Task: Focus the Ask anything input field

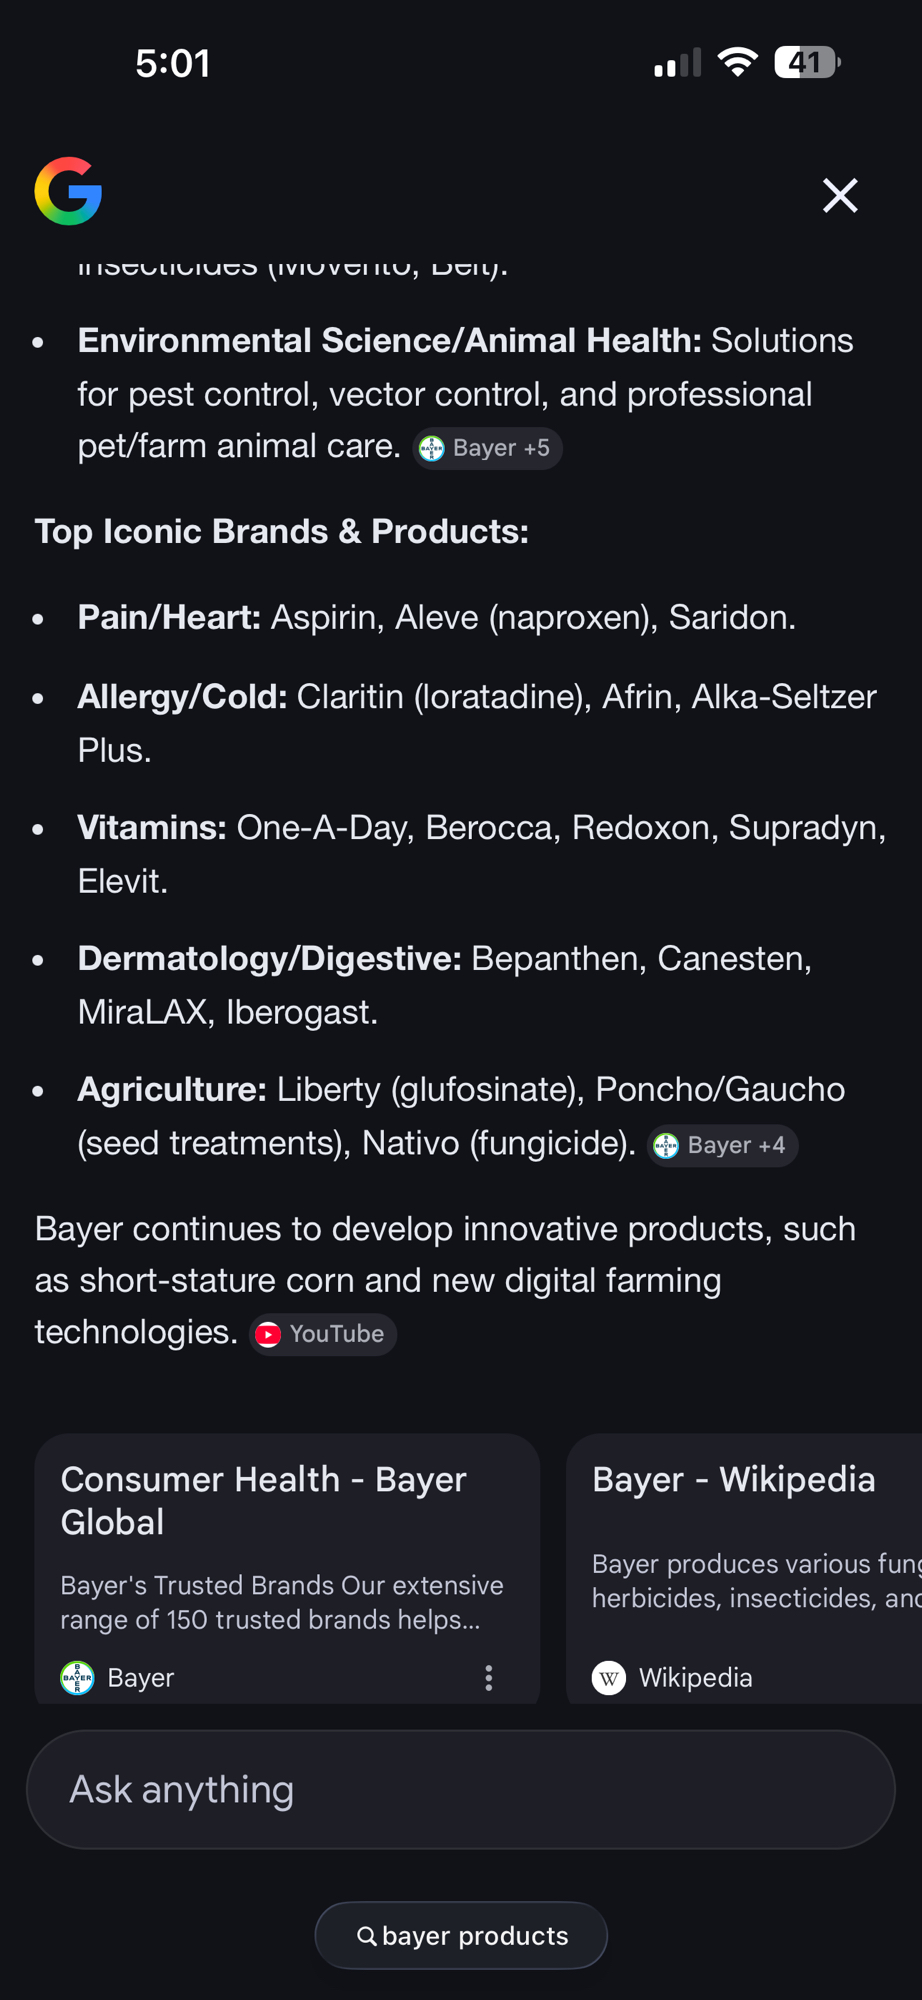Action: (460, 1790)
